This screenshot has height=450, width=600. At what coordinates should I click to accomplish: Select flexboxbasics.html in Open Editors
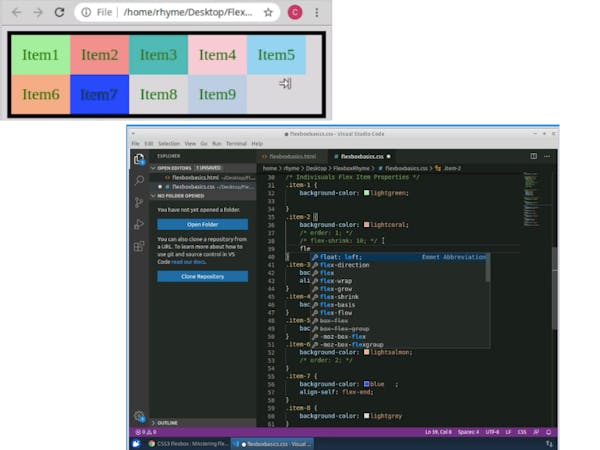click(x=203, y=178)
